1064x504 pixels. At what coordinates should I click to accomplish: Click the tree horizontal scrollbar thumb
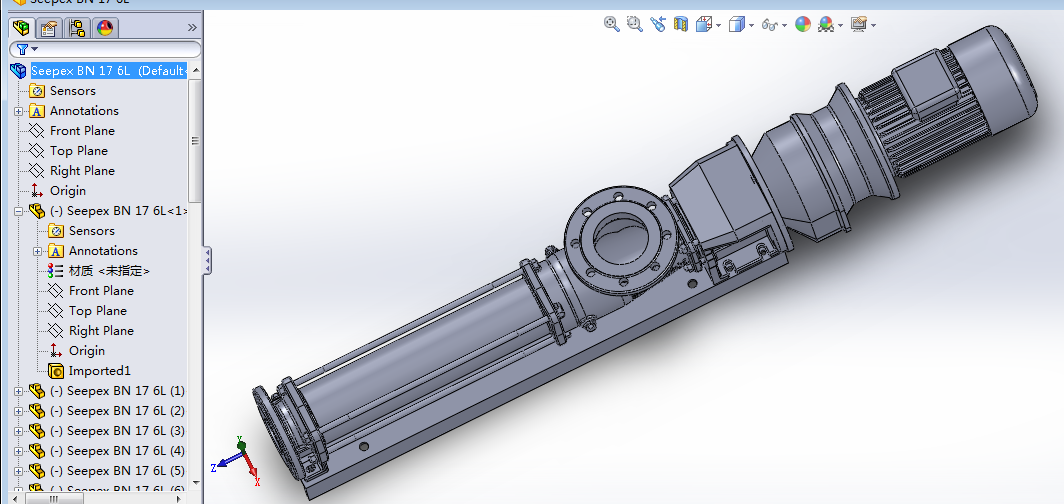click(54, 499)
